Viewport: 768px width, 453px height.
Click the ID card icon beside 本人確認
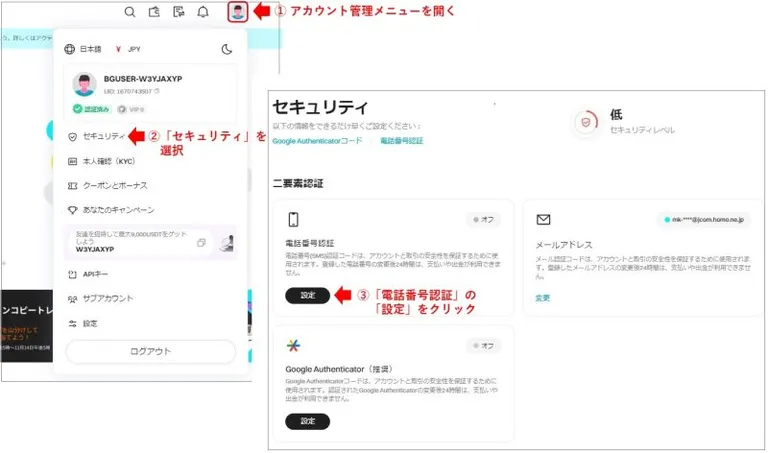[72, 161]
